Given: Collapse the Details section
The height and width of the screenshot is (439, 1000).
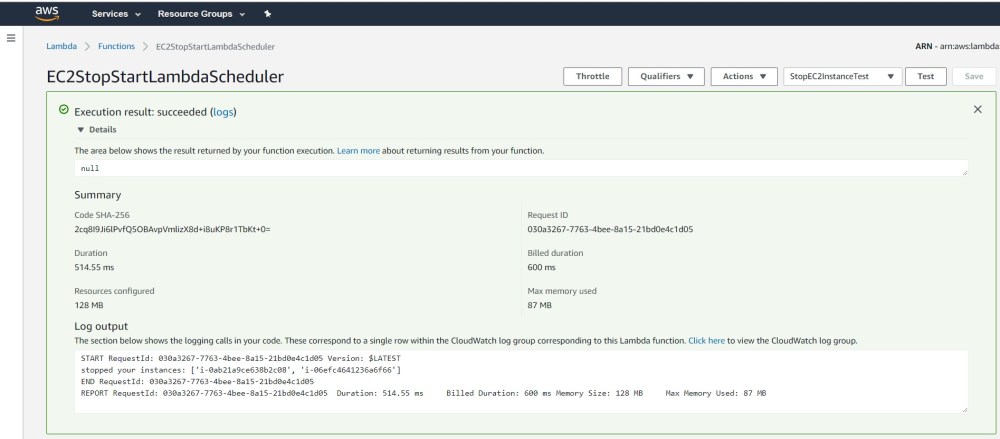Looking at the screenshot, I should [97, 130].
